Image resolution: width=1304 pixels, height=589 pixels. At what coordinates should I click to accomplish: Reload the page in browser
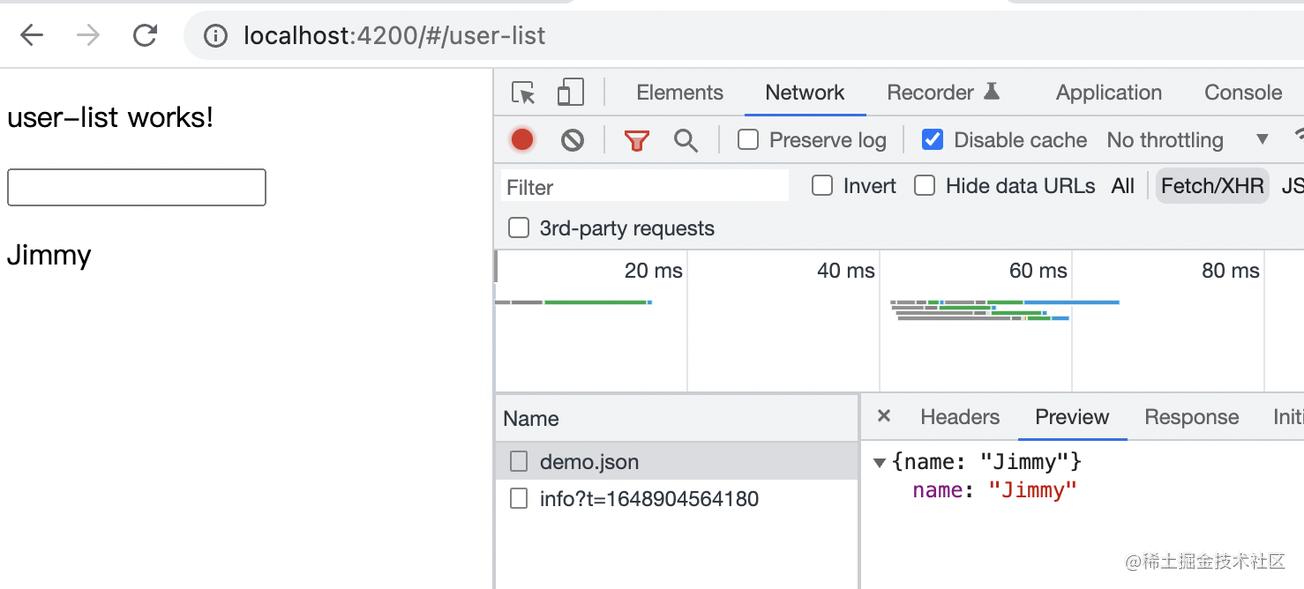[146, 36]
